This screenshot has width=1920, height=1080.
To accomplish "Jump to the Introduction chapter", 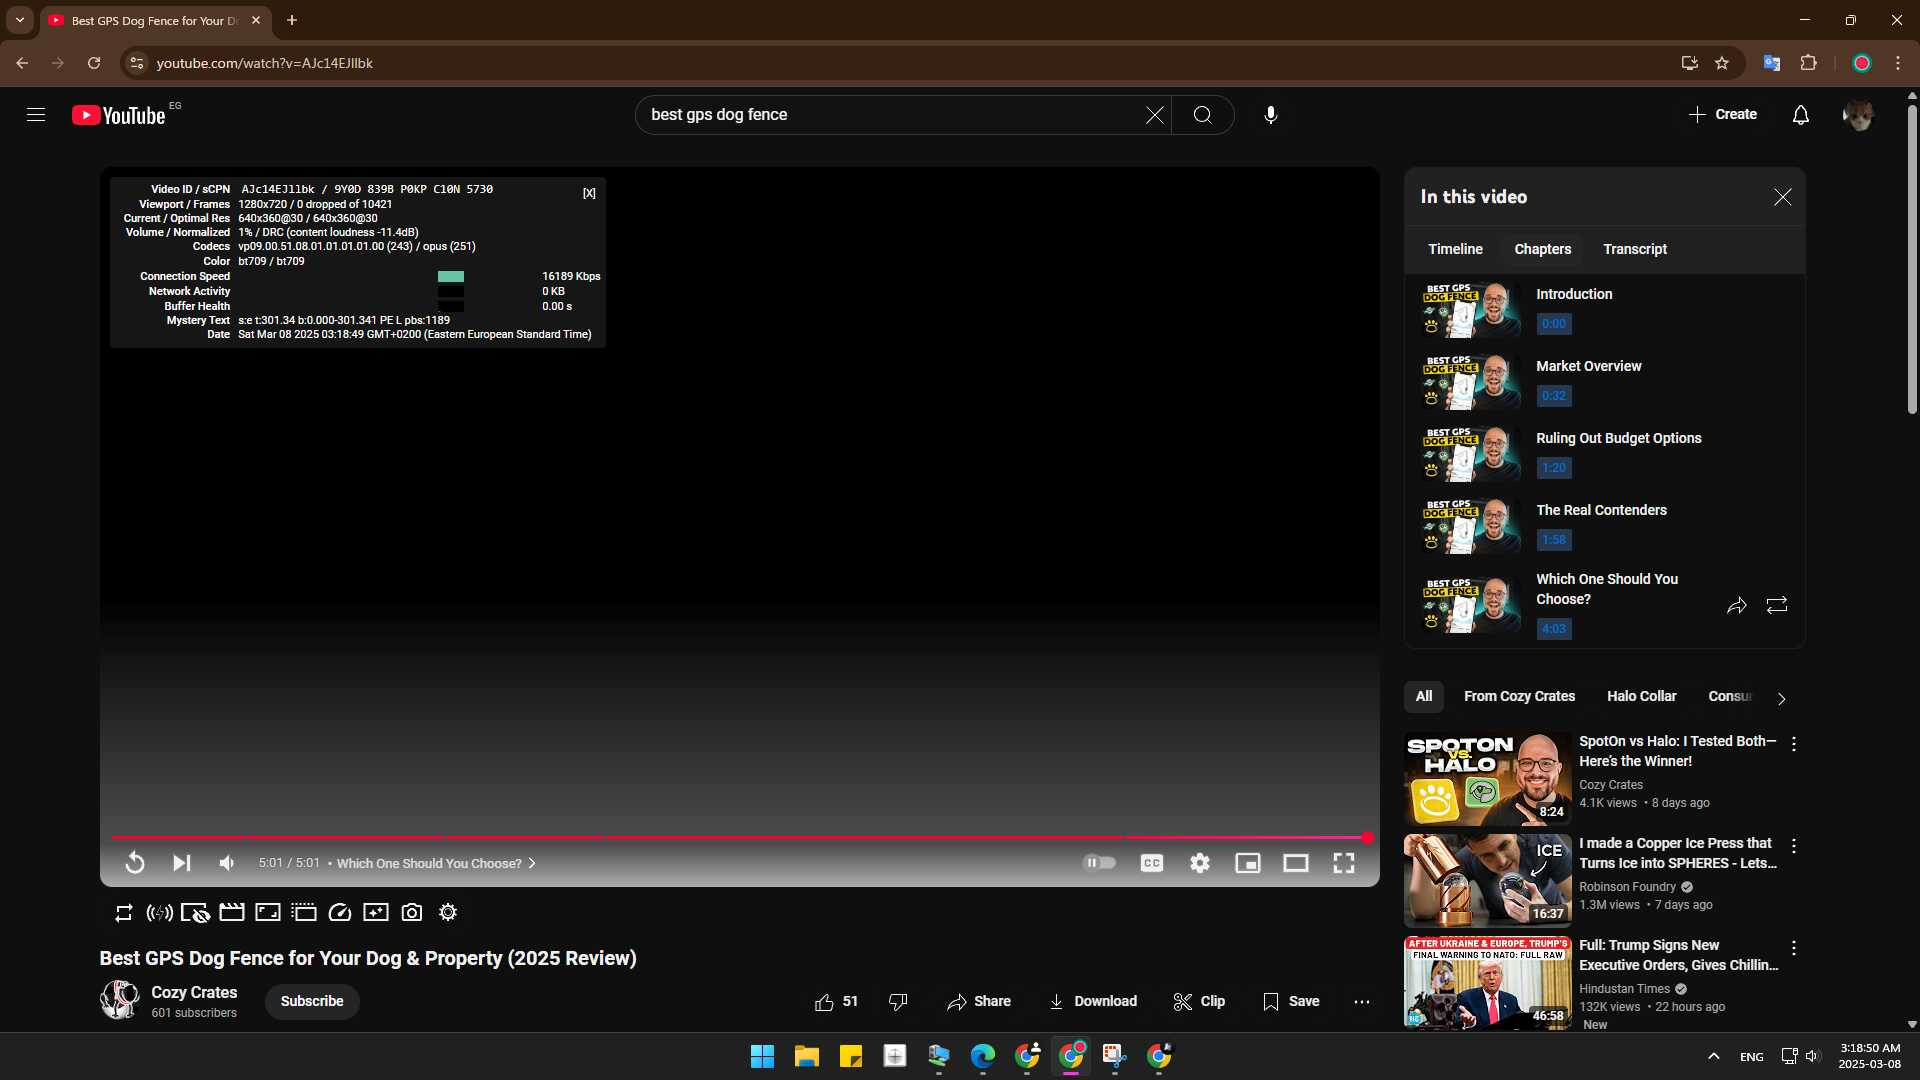I will pos(1605,310).
